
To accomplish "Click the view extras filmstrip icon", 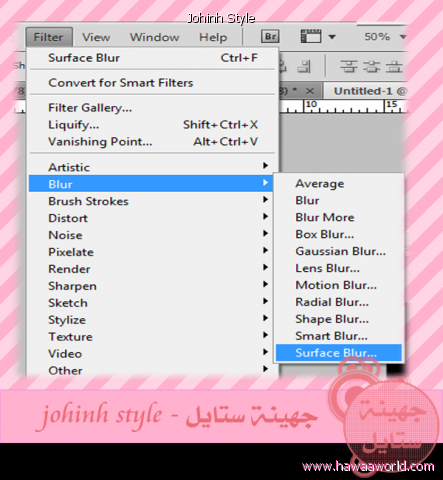I will (x=311, y=36).
